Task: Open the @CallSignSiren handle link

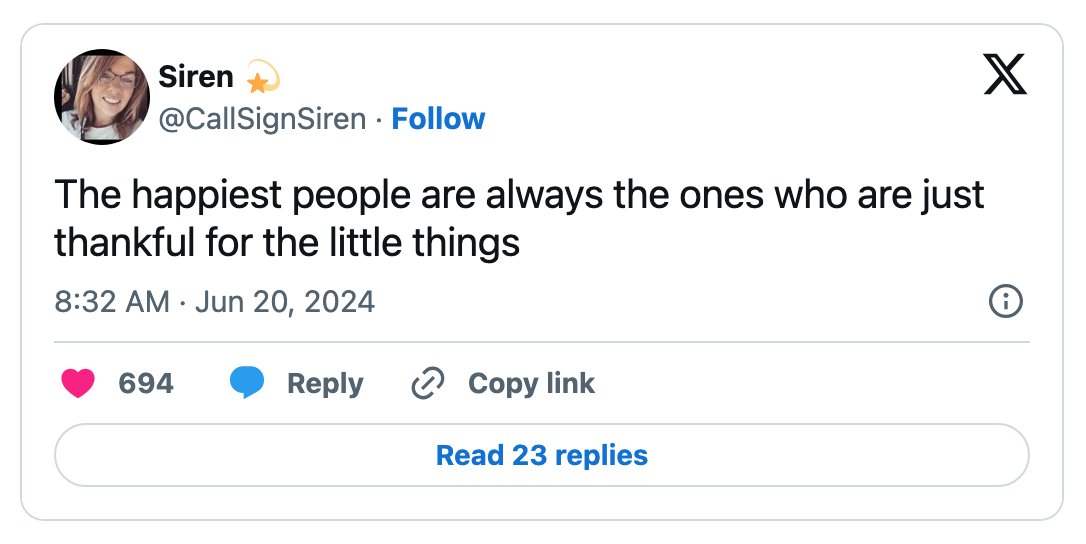Action: (x=262, y=119)
